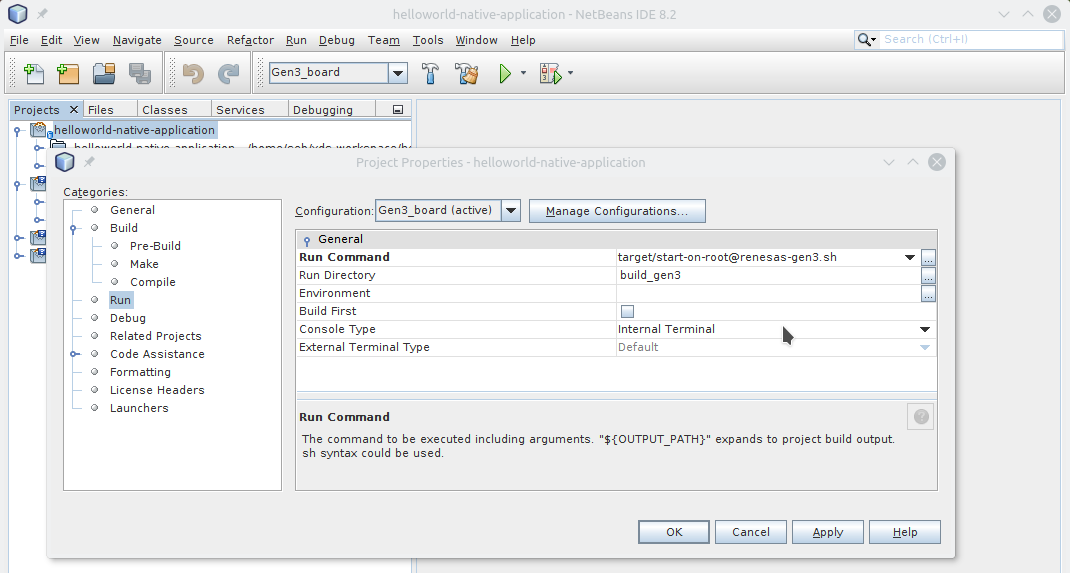
Task: Select the Launchers category
Action: 139,408
